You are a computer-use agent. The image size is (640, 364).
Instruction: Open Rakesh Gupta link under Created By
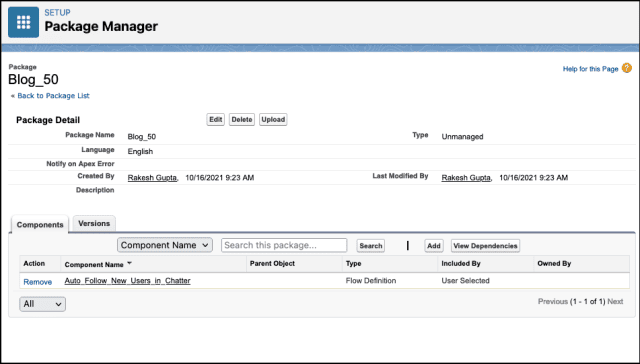(x=152, y=178)
